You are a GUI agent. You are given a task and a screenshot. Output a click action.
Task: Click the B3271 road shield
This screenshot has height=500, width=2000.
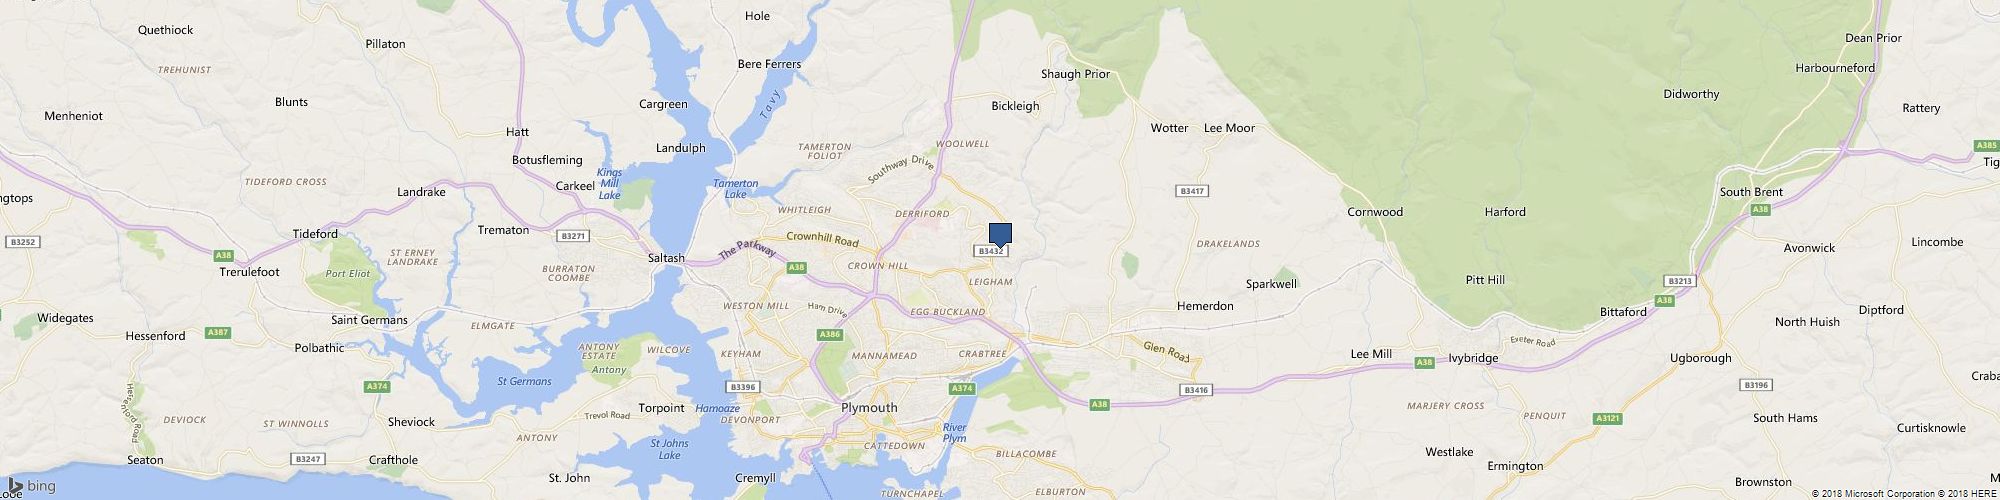574,236
